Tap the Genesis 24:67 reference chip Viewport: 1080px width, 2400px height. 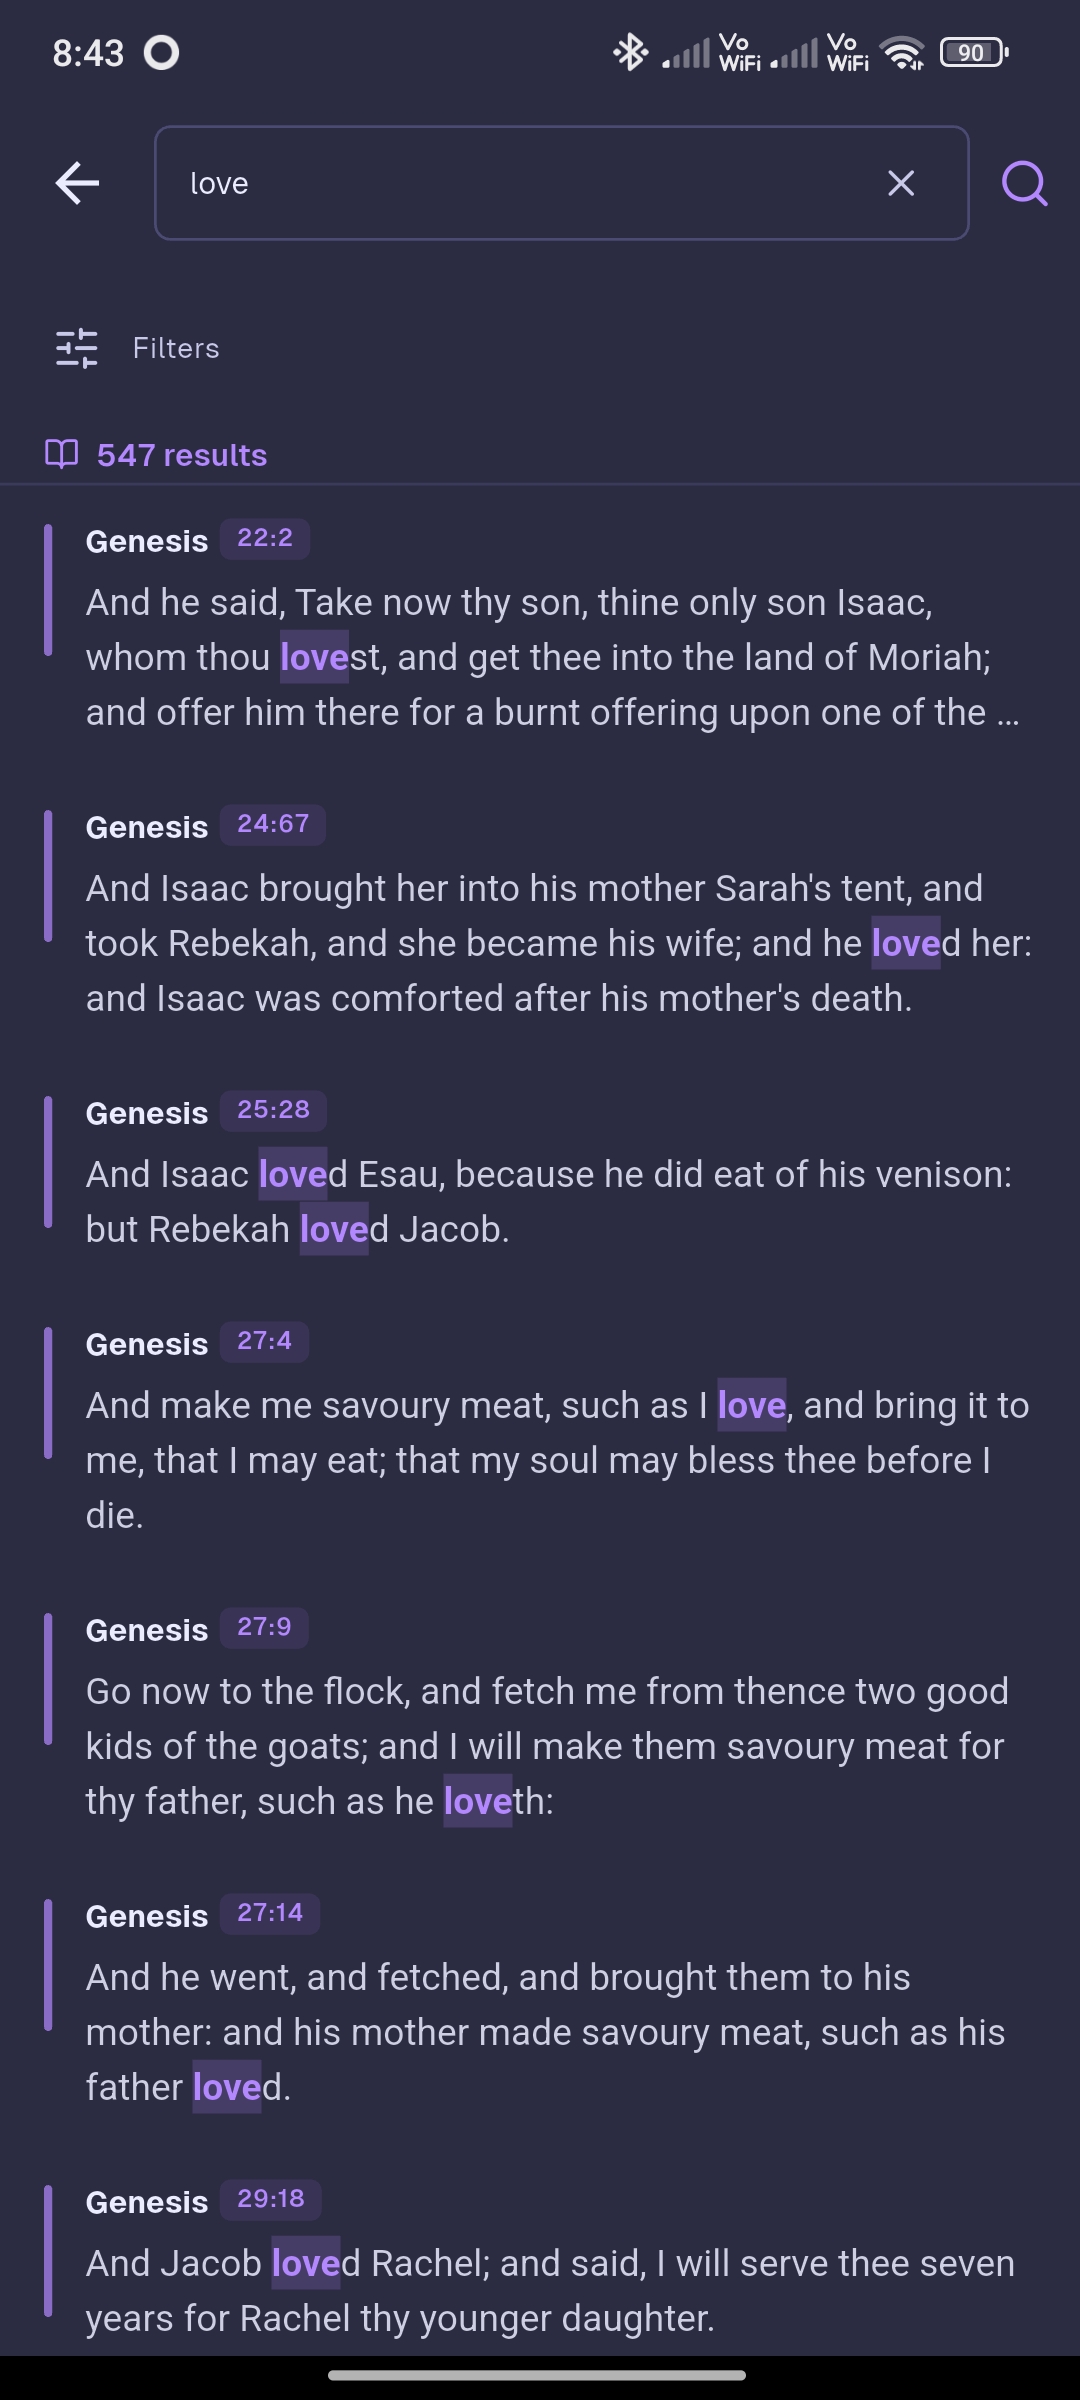273,825
